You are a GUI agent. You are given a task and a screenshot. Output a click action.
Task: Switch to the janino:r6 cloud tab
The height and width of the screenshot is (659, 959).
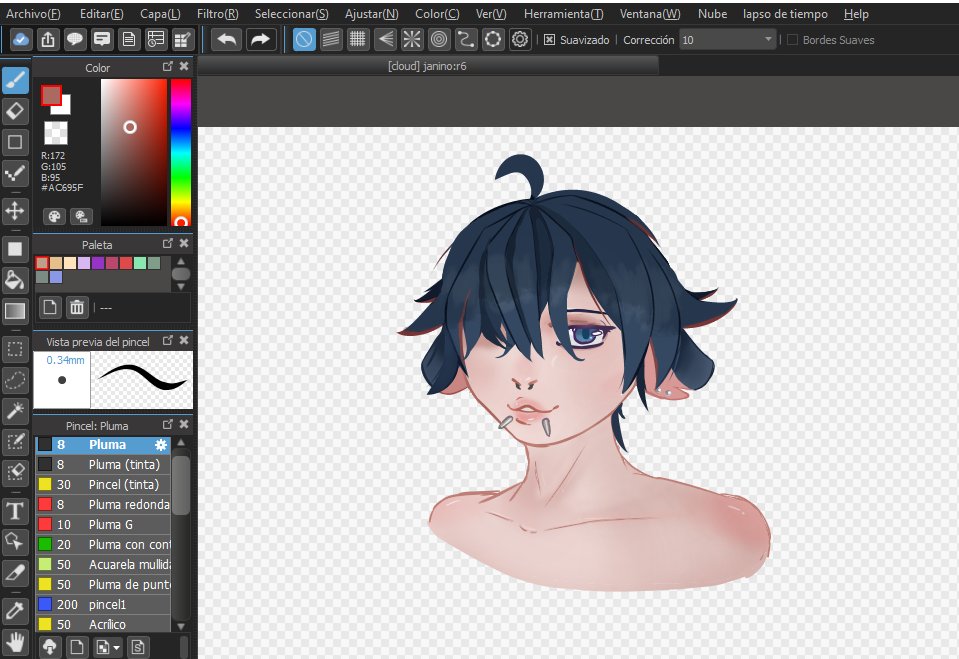428,66
